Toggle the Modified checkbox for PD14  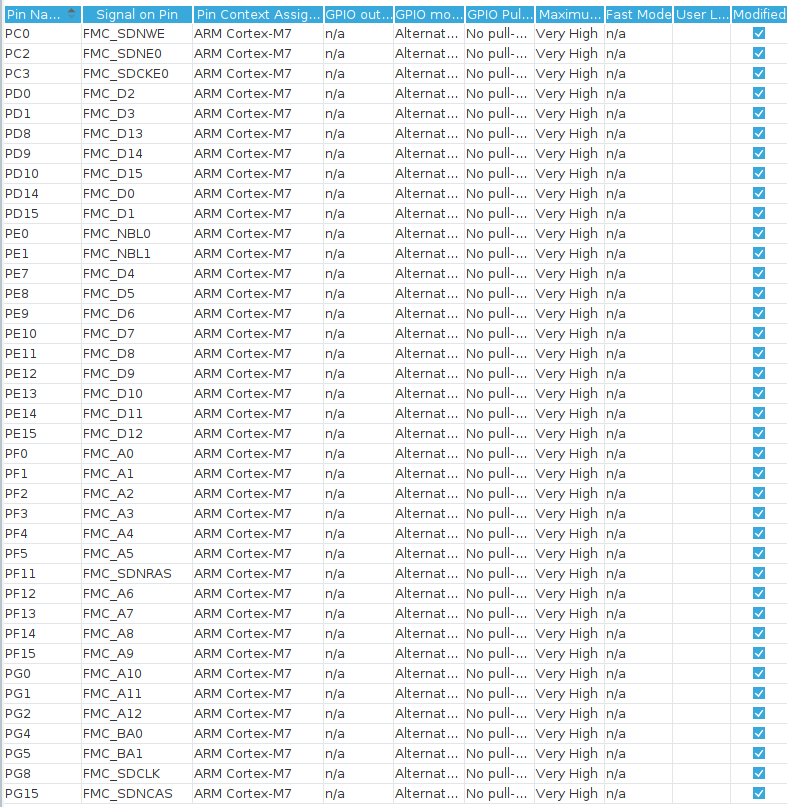point(759,193)
